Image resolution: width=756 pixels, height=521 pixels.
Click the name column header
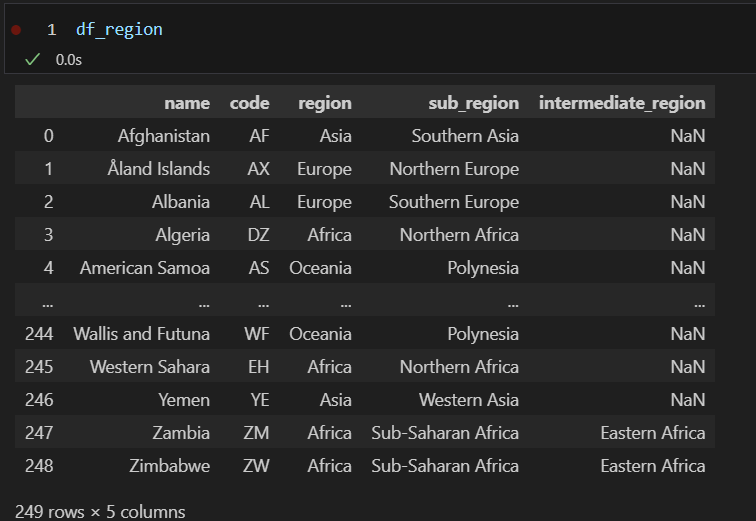pyautogui.click(x=187, y=103)
